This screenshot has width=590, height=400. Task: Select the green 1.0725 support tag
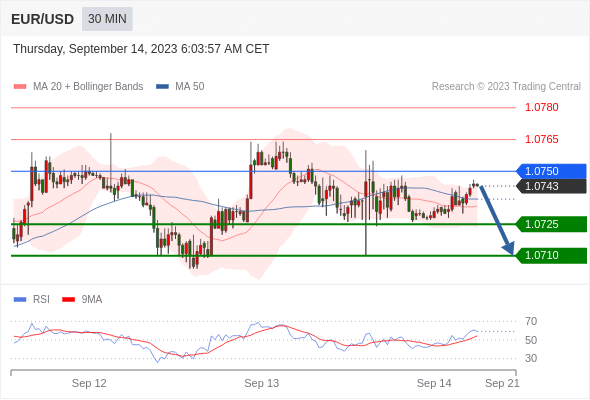[x=551, y=224]
